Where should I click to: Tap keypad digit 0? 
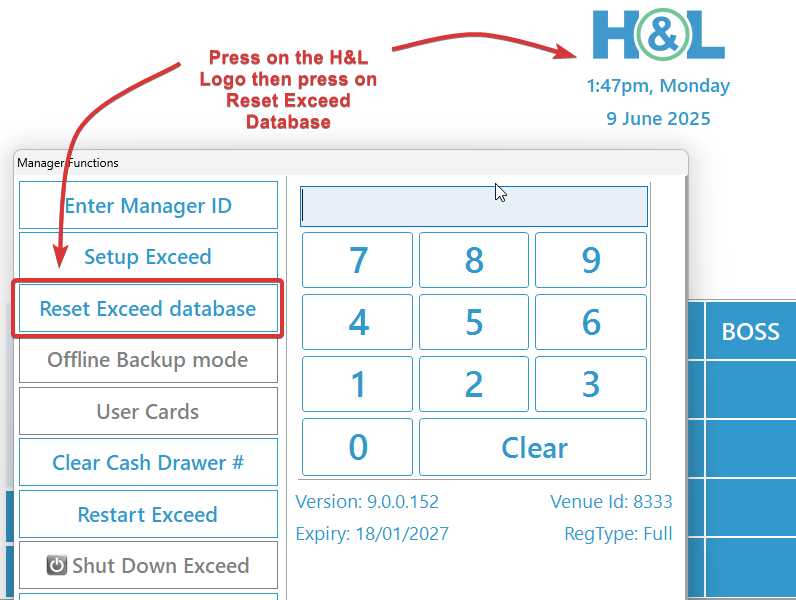357,447
